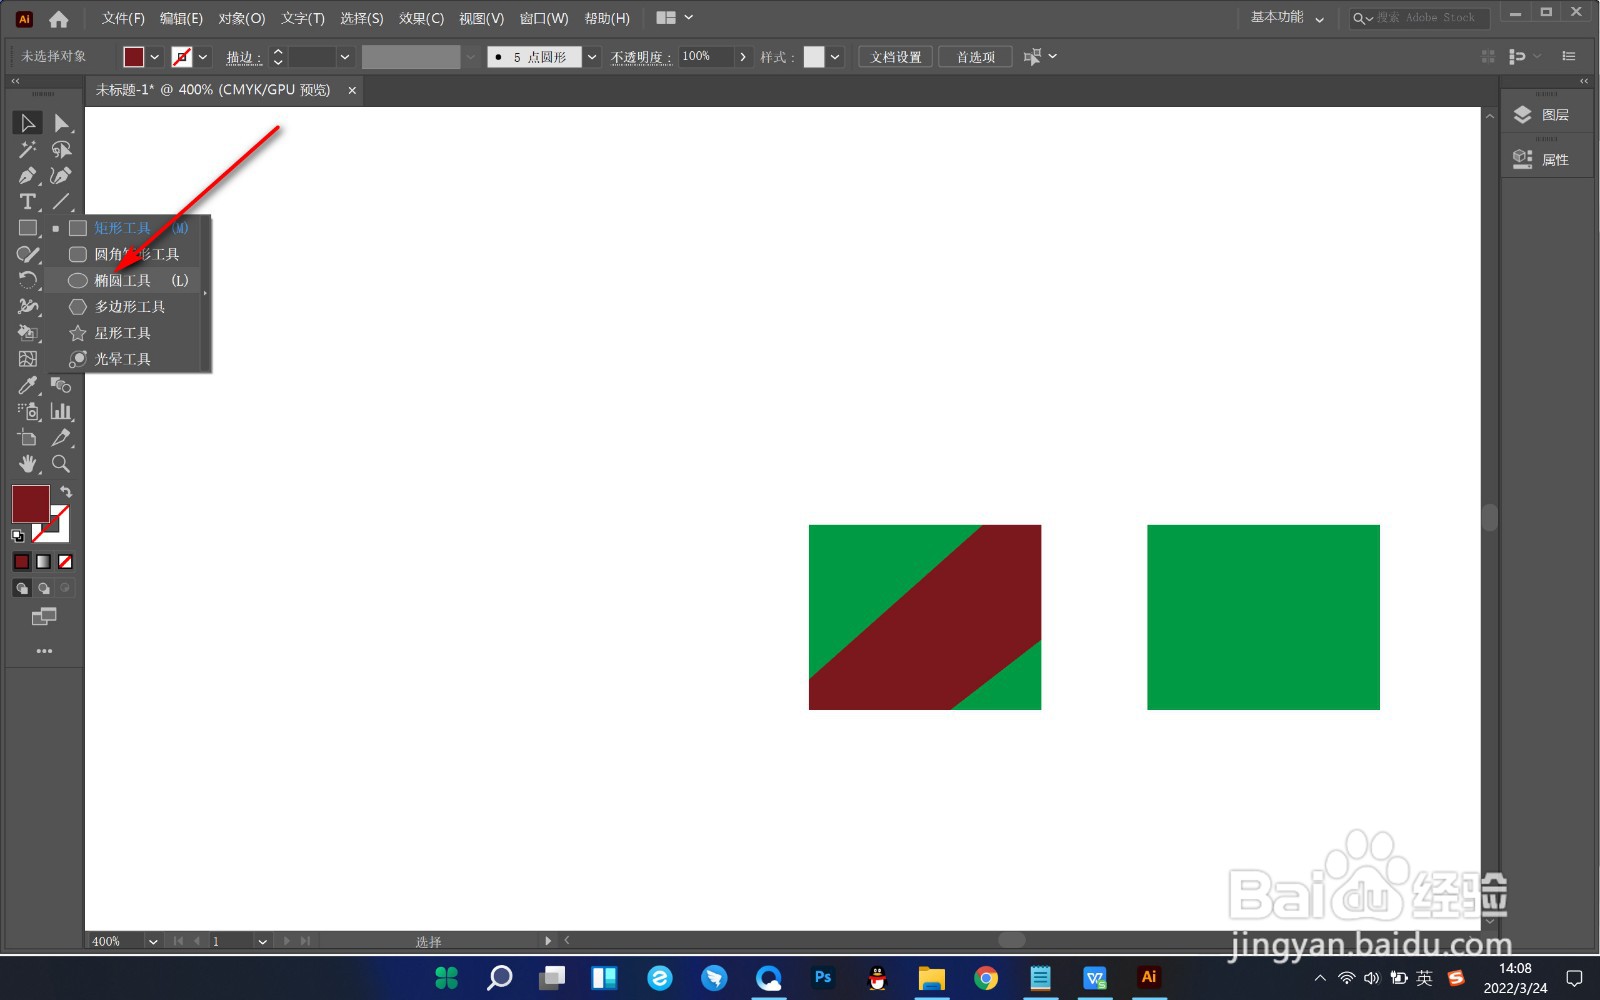Select the Lasso tool
The height and width of the screenshot is (1000, 1600).
pyautogui.click(x=62, y=150)
